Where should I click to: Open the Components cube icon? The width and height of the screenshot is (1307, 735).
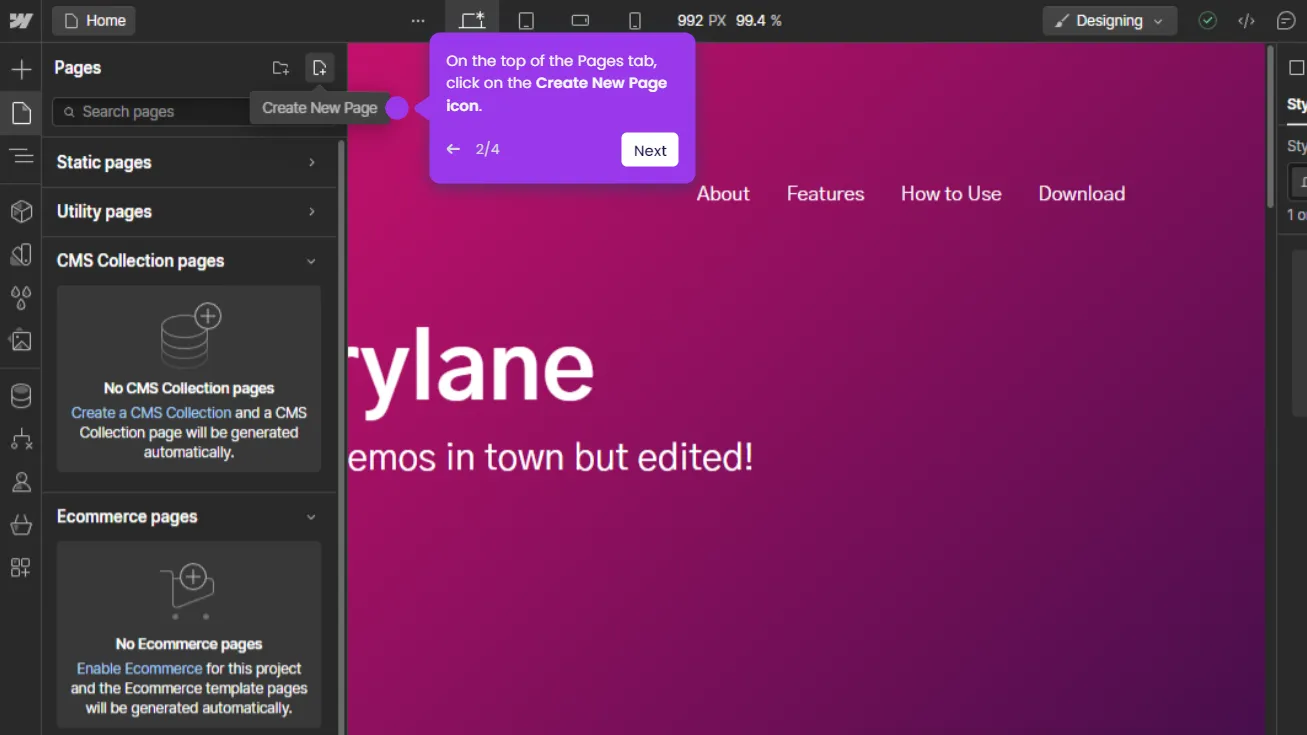21,211
